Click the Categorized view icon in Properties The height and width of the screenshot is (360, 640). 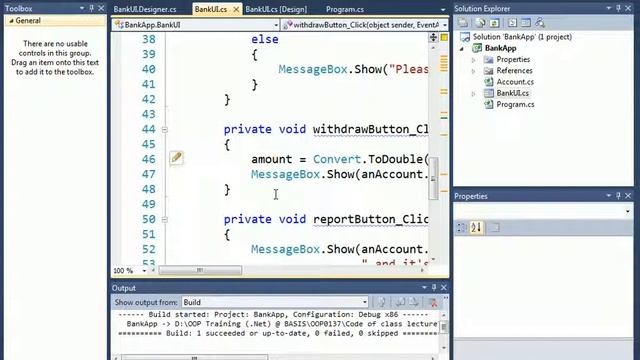pyautogui.click(x=462, y=228)
